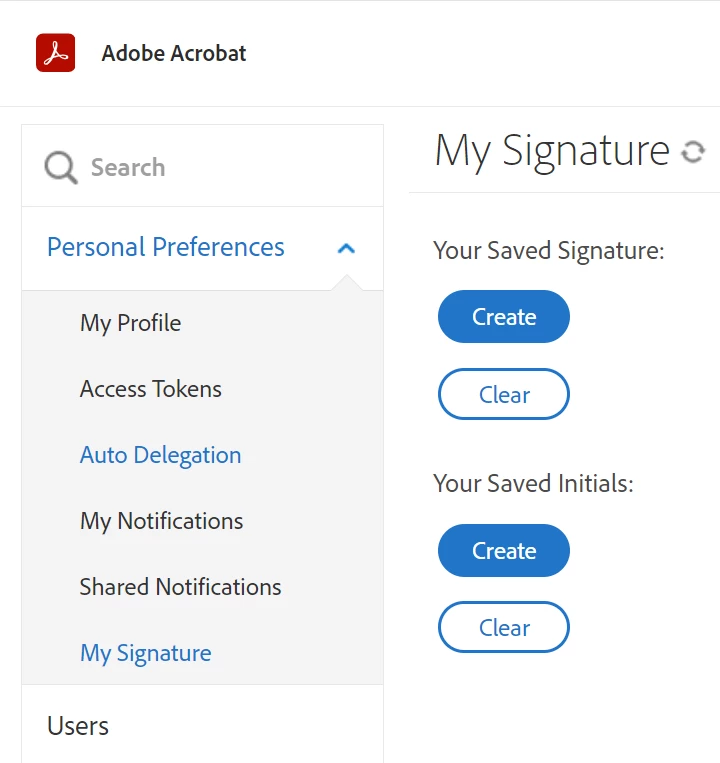Select My Signature in the sidebar
Viewport: 720px width, 763px height.
[x=146, y=653]
